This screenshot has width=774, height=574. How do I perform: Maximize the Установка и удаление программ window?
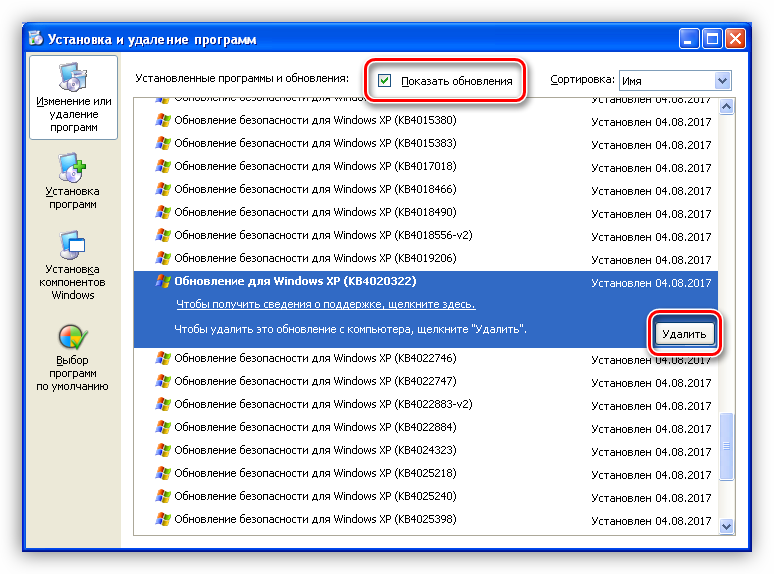click(x=712, y=38)
